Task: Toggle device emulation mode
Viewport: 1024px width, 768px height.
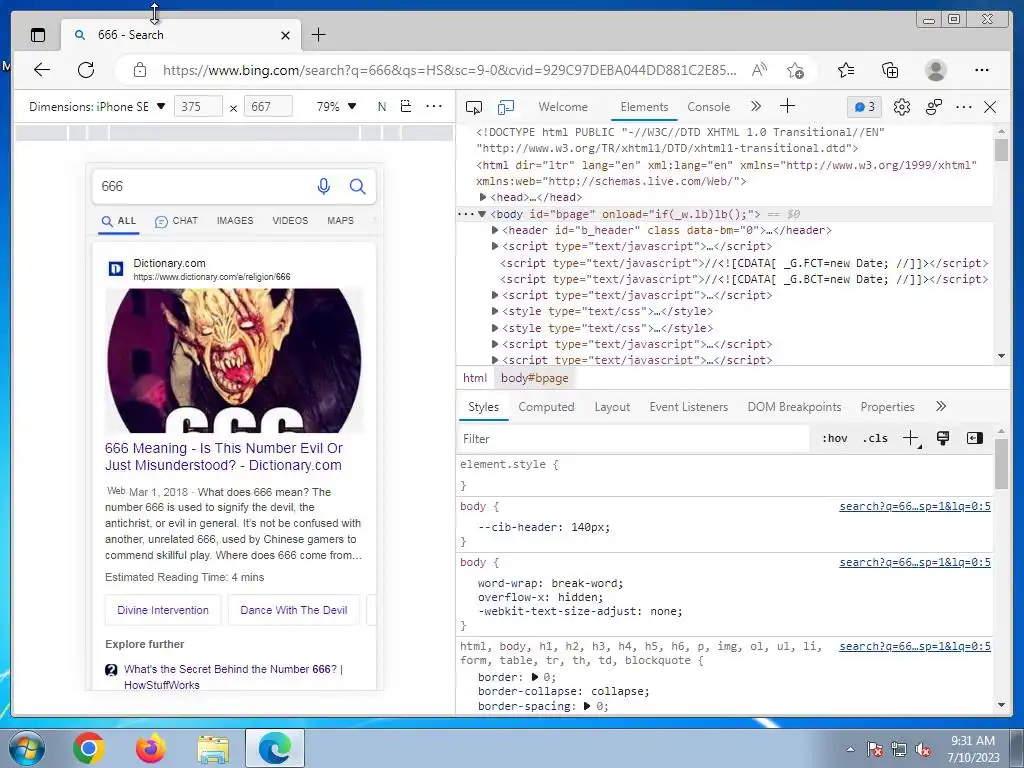Action: point(505,107)
